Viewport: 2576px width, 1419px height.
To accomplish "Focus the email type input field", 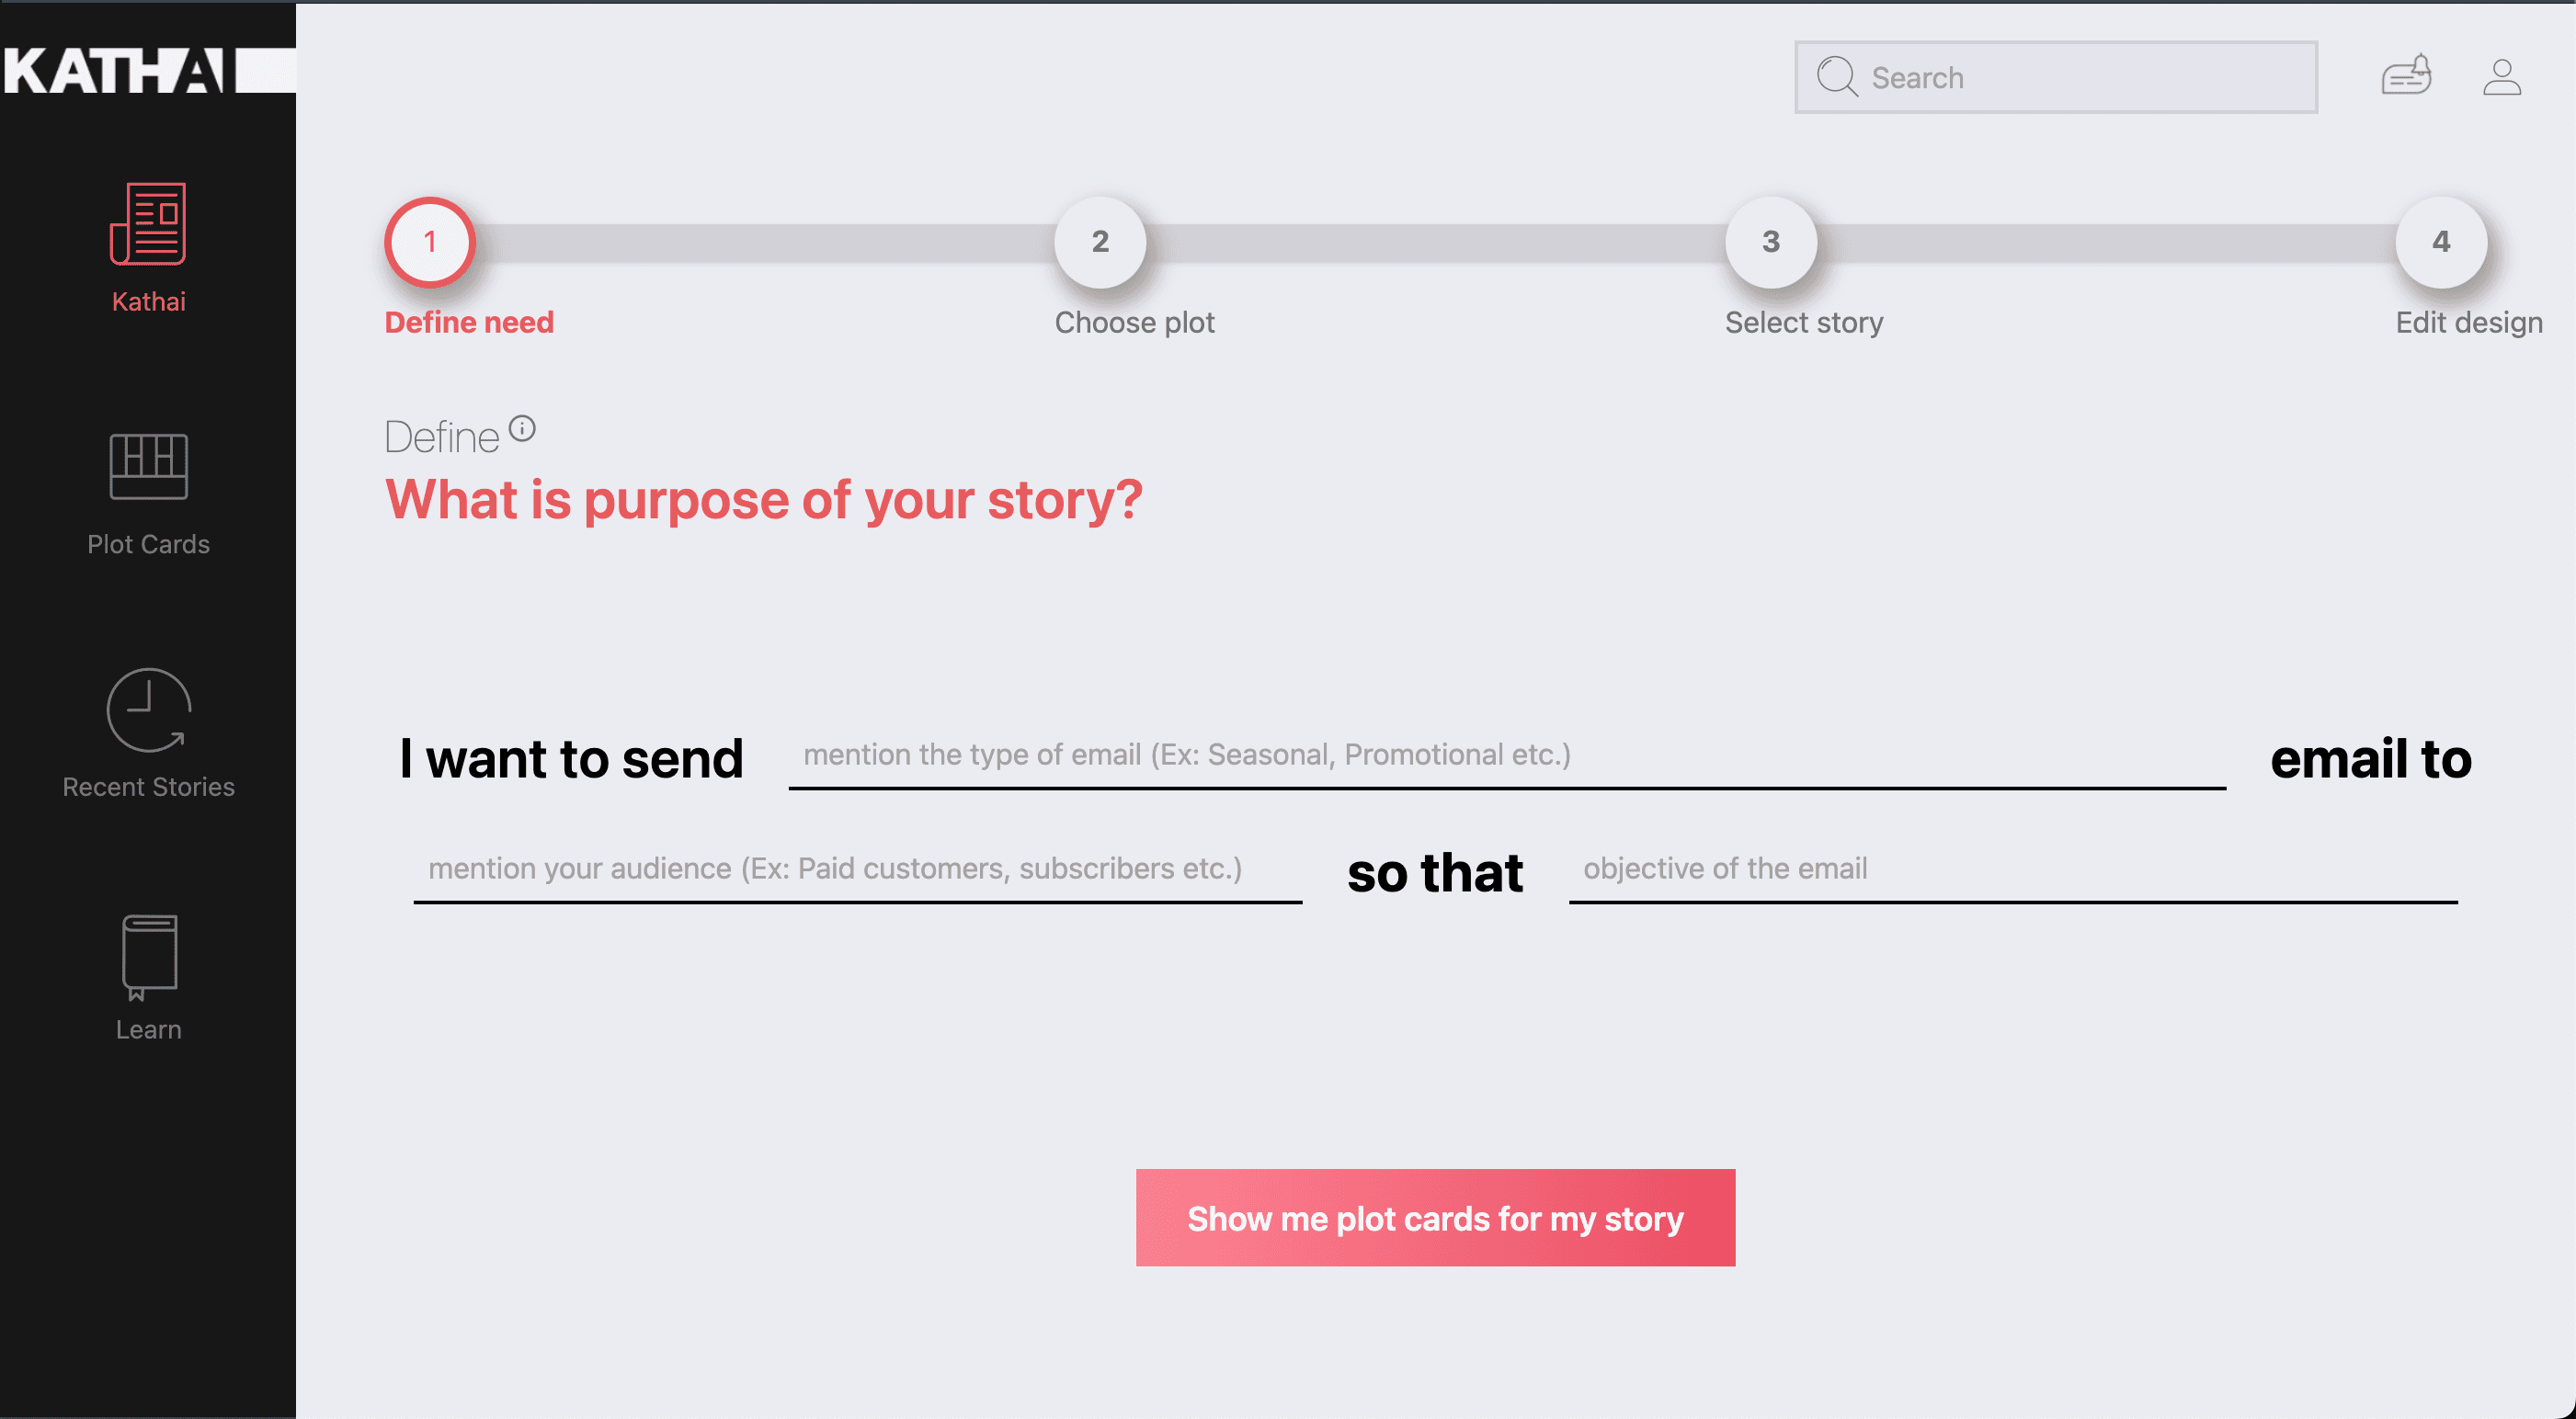I will 1506,756.
